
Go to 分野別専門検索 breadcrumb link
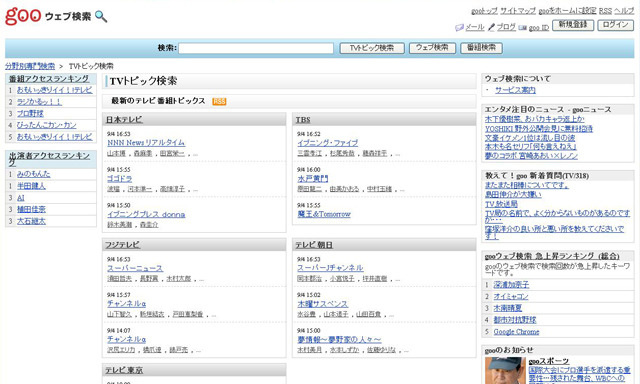coord(30,66)
